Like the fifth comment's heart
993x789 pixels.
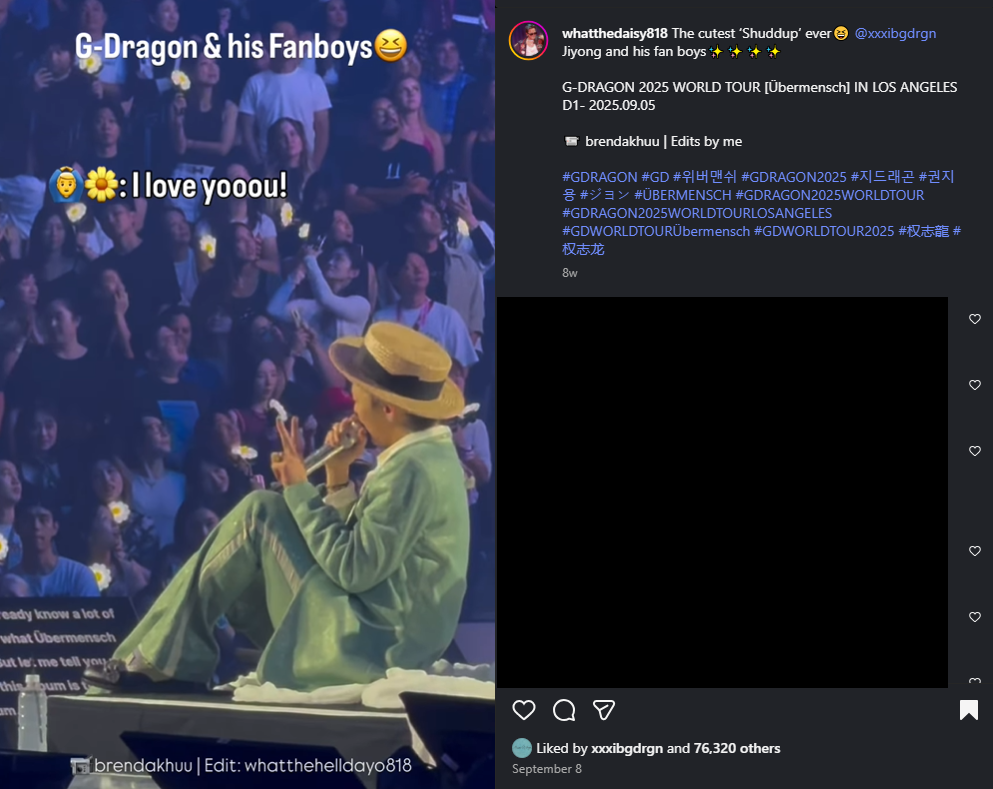click(975, 617)
